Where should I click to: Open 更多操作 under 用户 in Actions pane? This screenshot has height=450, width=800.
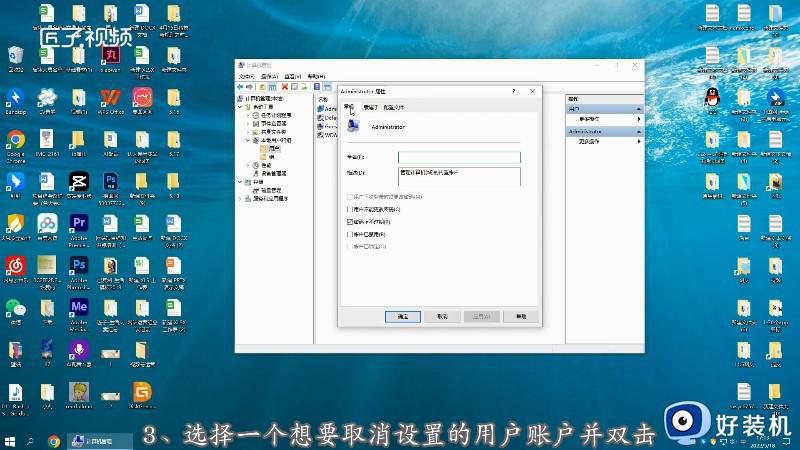[x=604, y=119]
